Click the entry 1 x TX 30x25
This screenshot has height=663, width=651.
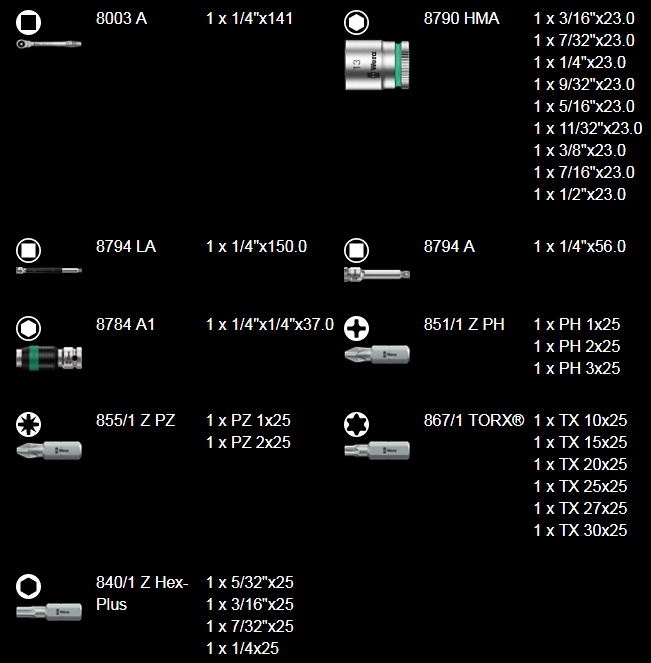[x=580, y=530]
